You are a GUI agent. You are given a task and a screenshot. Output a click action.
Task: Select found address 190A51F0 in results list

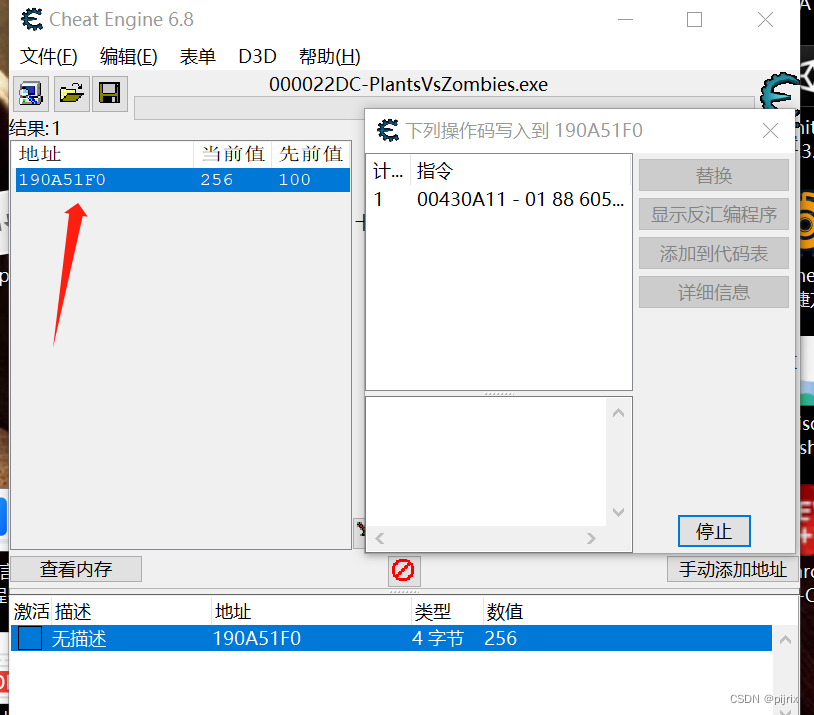(183, 180)
